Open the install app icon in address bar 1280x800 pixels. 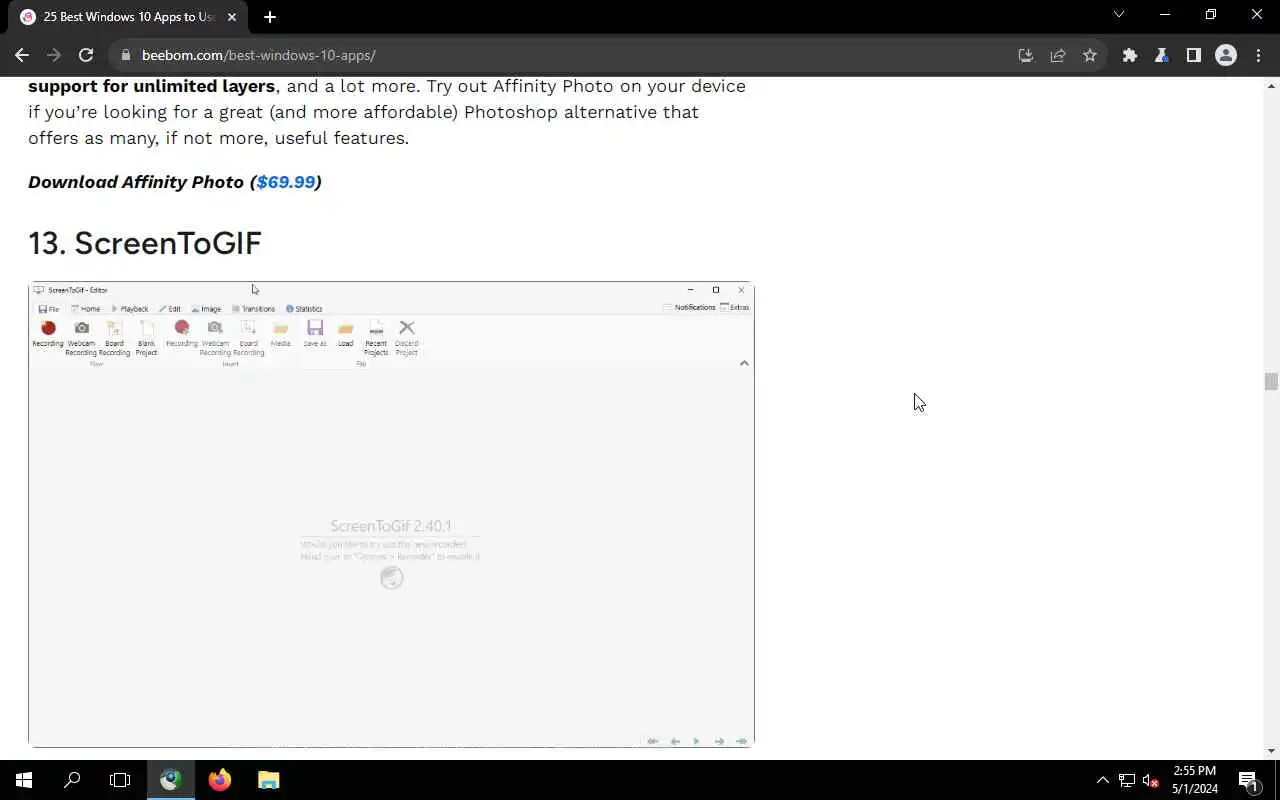pos(1025,55)
